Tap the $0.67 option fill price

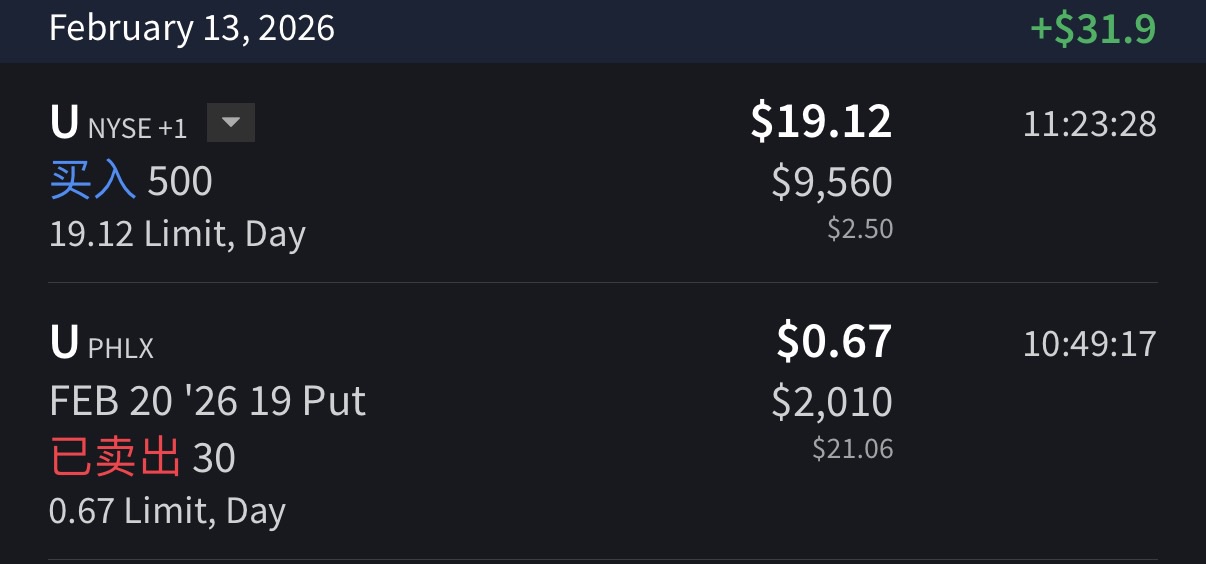click(834, 342)
